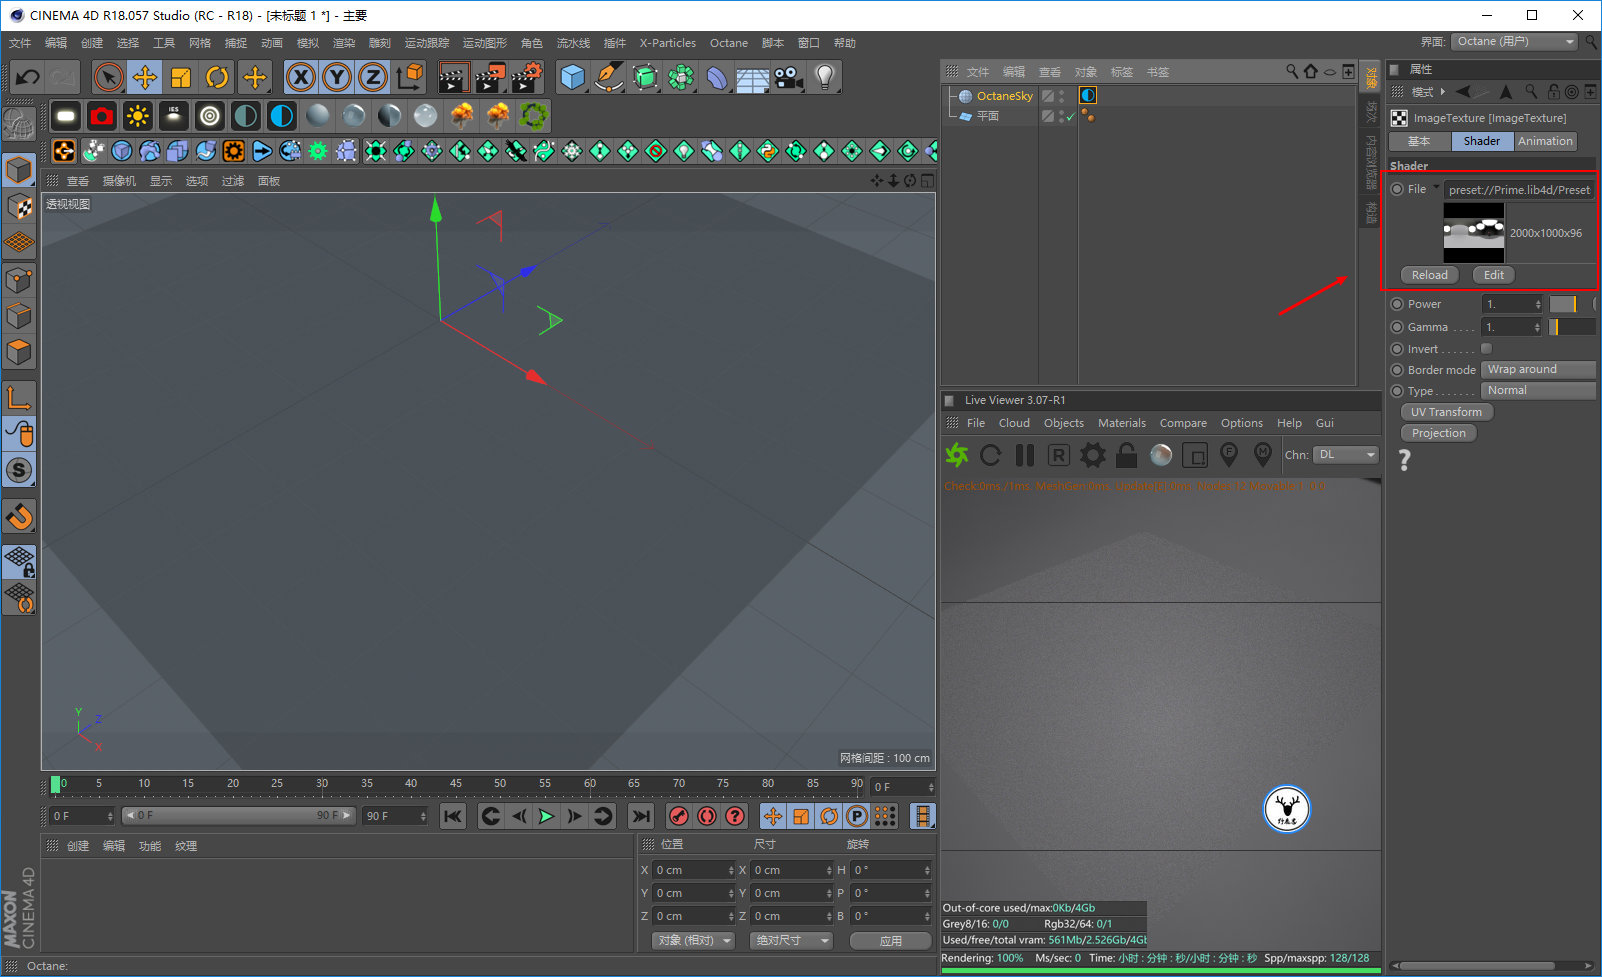The image size is (1602, 977).
Task: Open the Border mode Wrap around dropdown
Action: pyautogui.click(x=1539, y=370)
